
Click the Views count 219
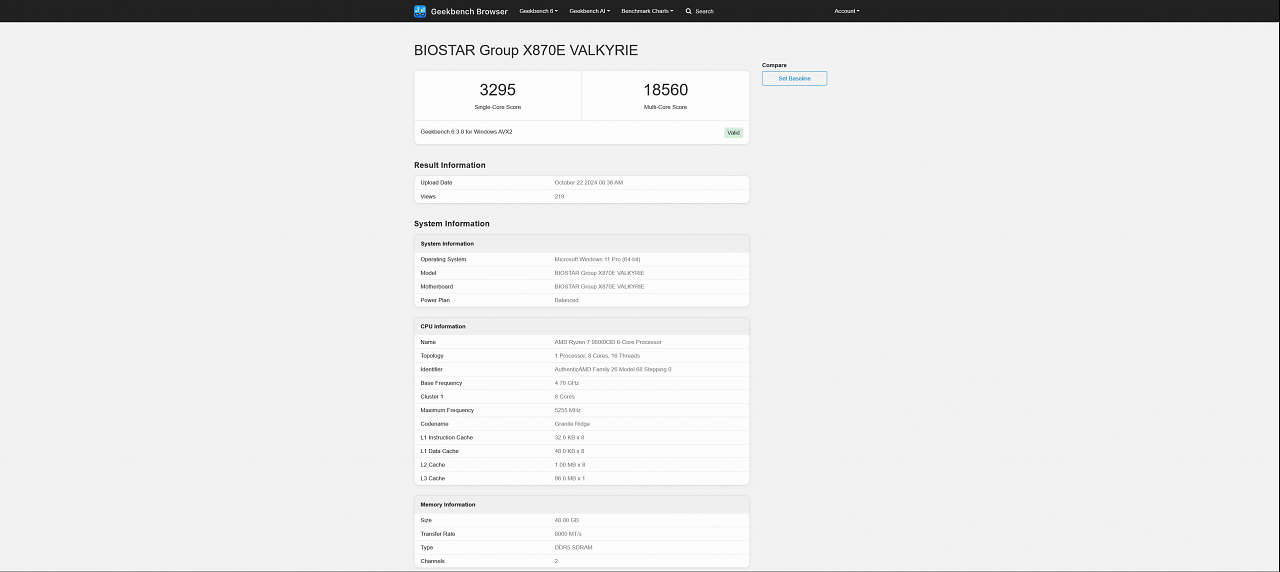coord(559,196)
